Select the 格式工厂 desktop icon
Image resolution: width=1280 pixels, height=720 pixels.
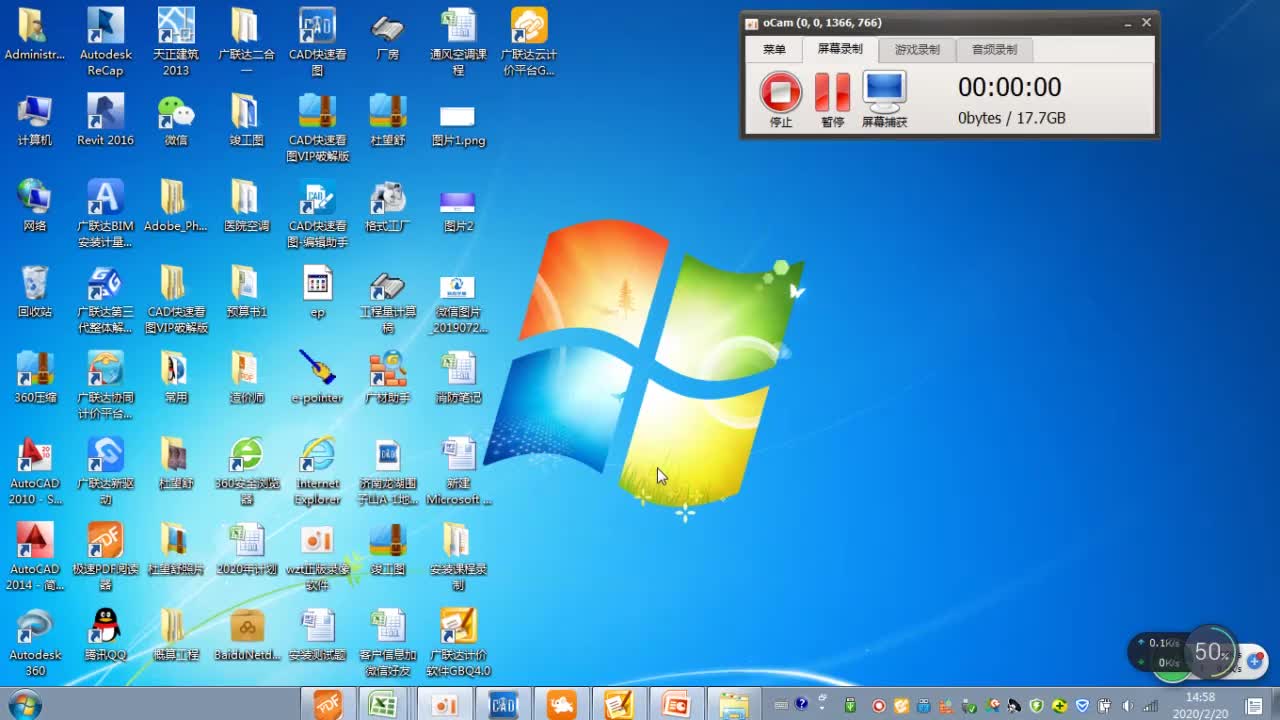tap(387, 207)
